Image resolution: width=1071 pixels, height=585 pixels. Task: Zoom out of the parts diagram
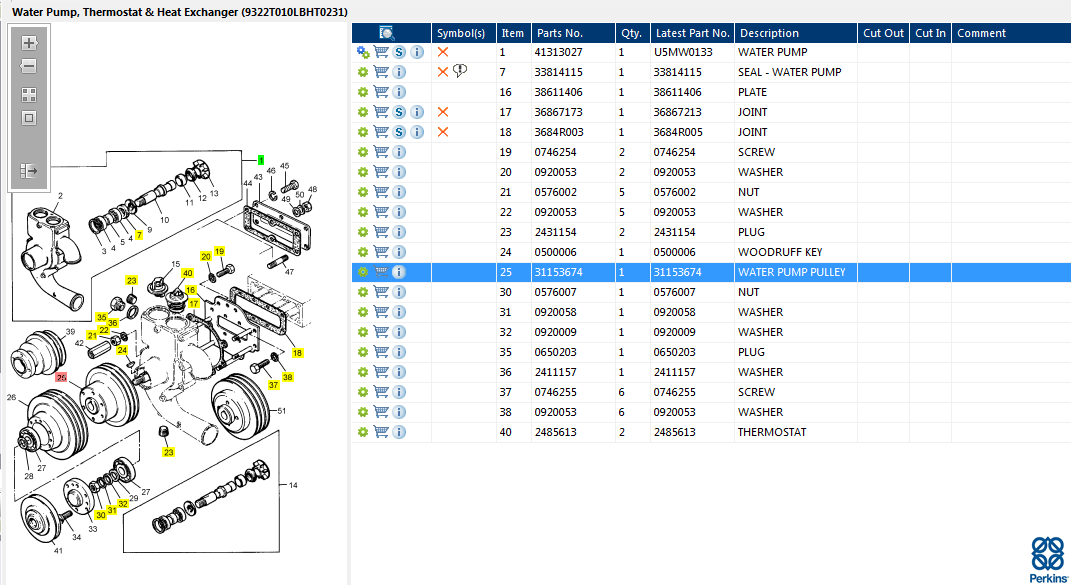coord(29,67)
